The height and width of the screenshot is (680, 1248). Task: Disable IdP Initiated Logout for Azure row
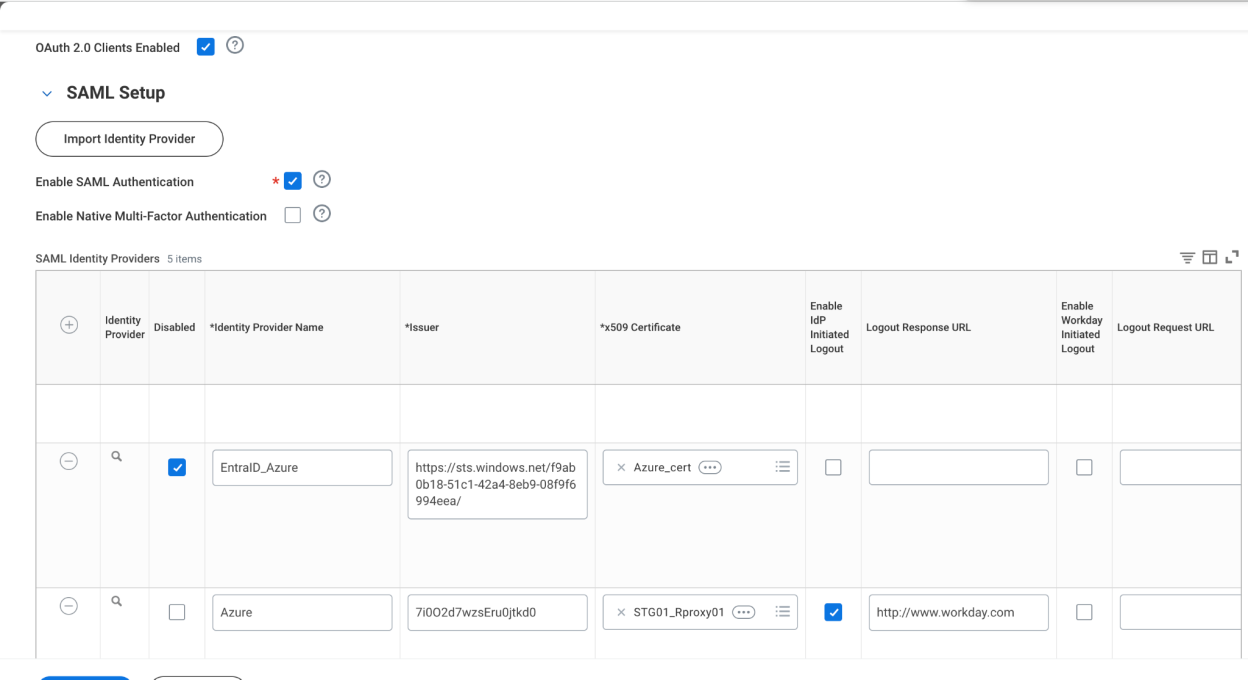pyautogui.click(x=833, y=612)
